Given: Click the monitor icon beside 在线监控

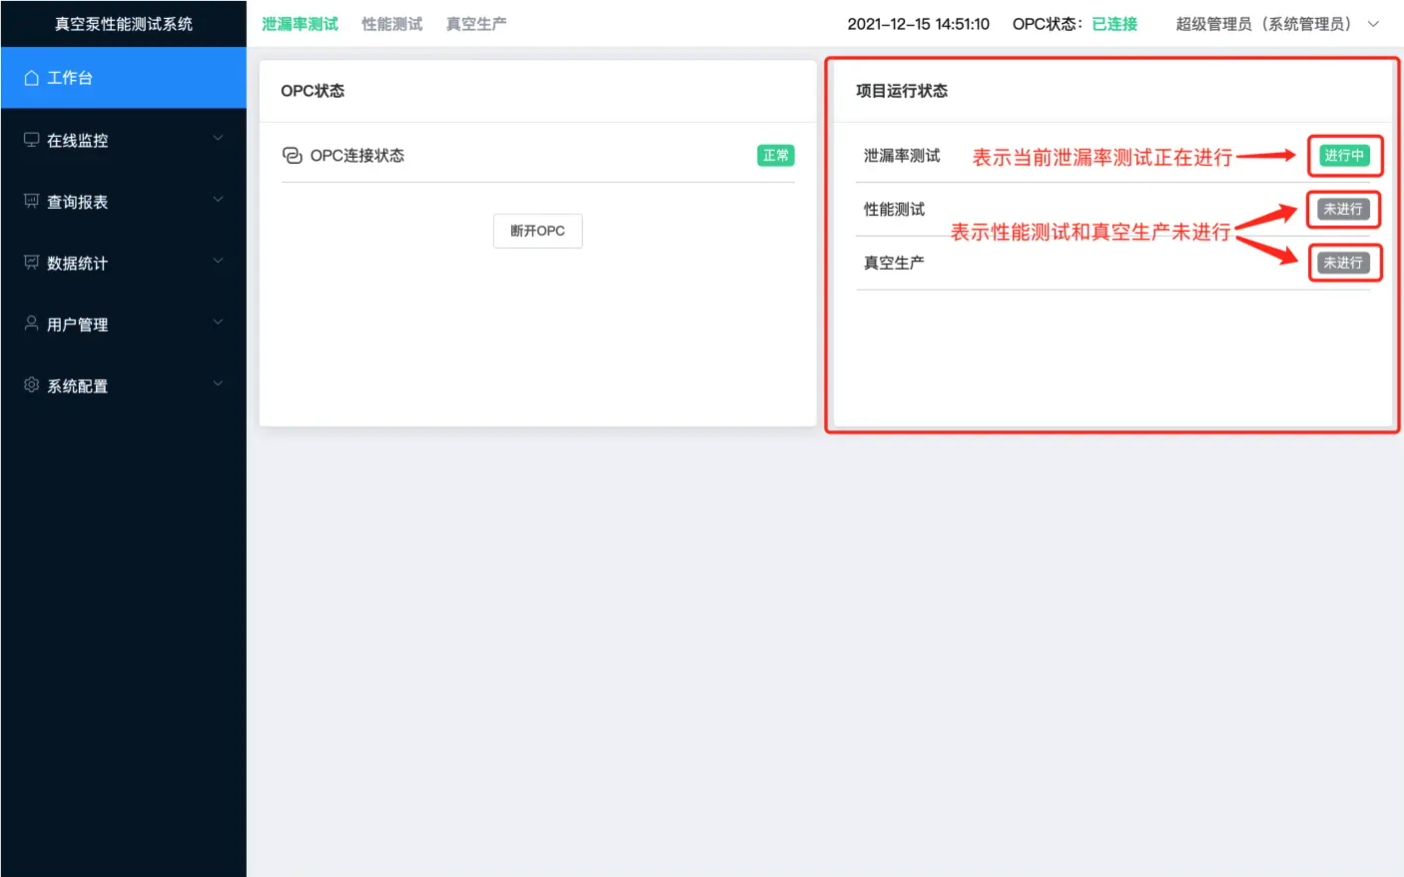Looking at the screenshot, I should click(31, 140).
